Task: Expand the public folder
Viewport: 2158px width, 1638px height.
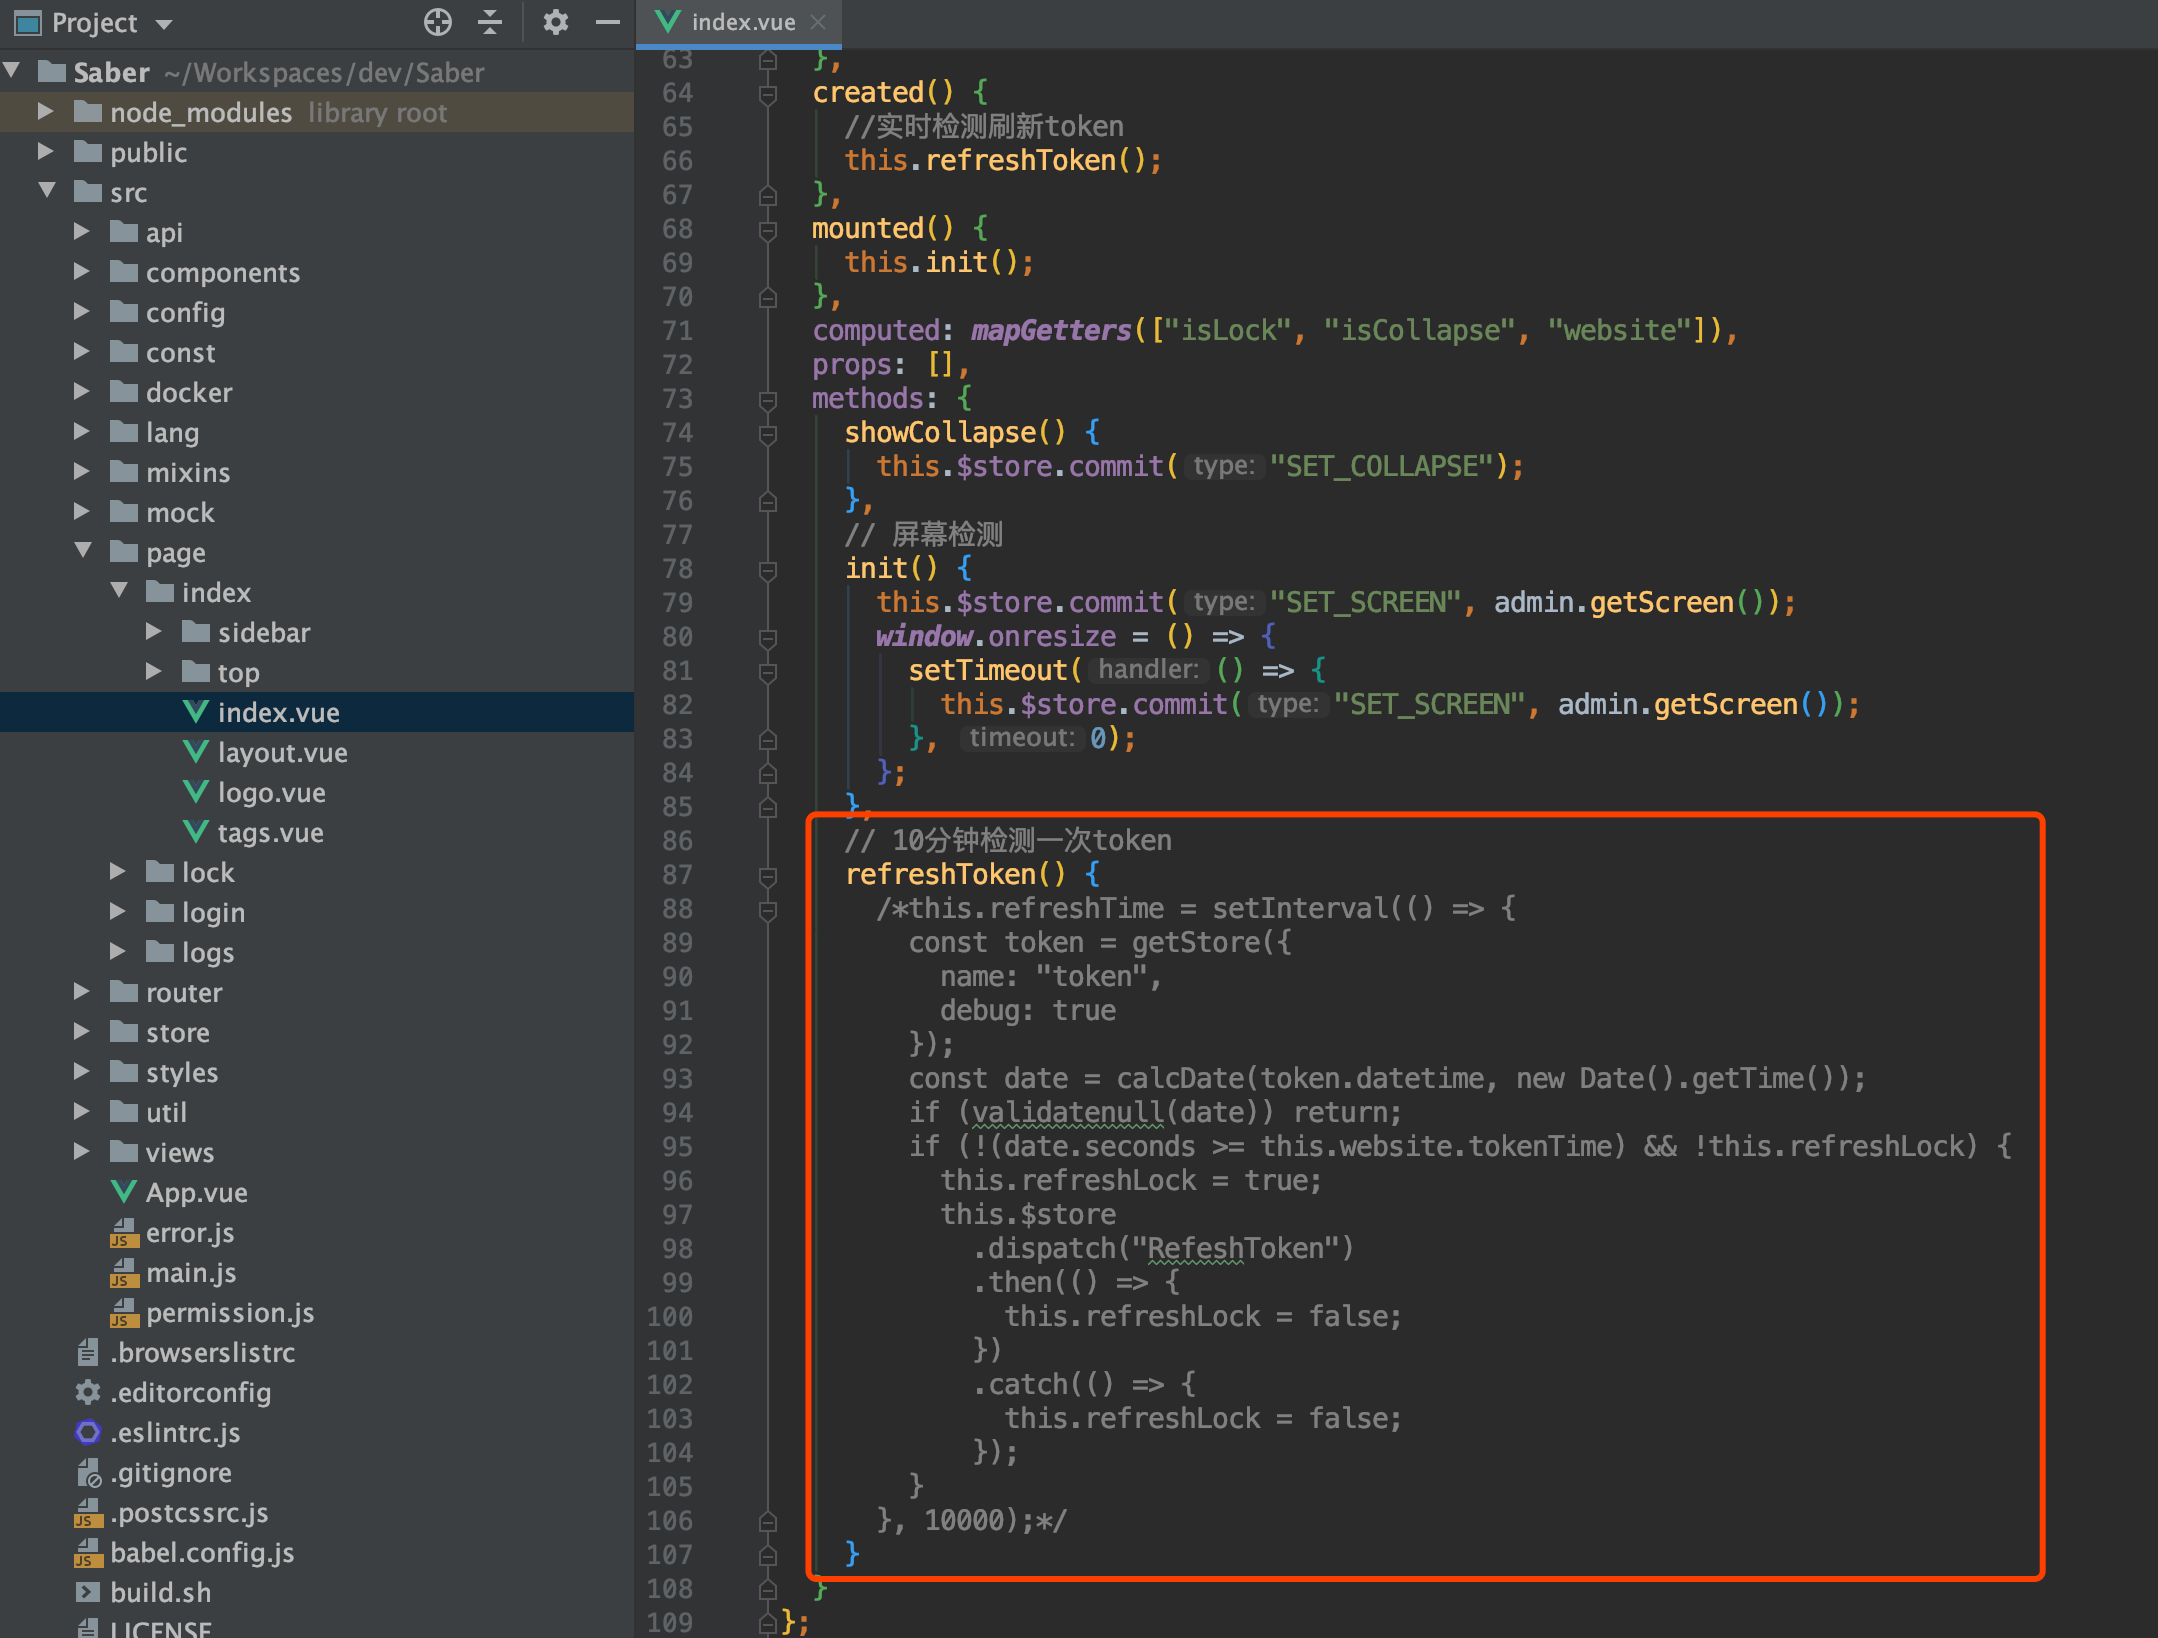Action: tap(45, 151)
